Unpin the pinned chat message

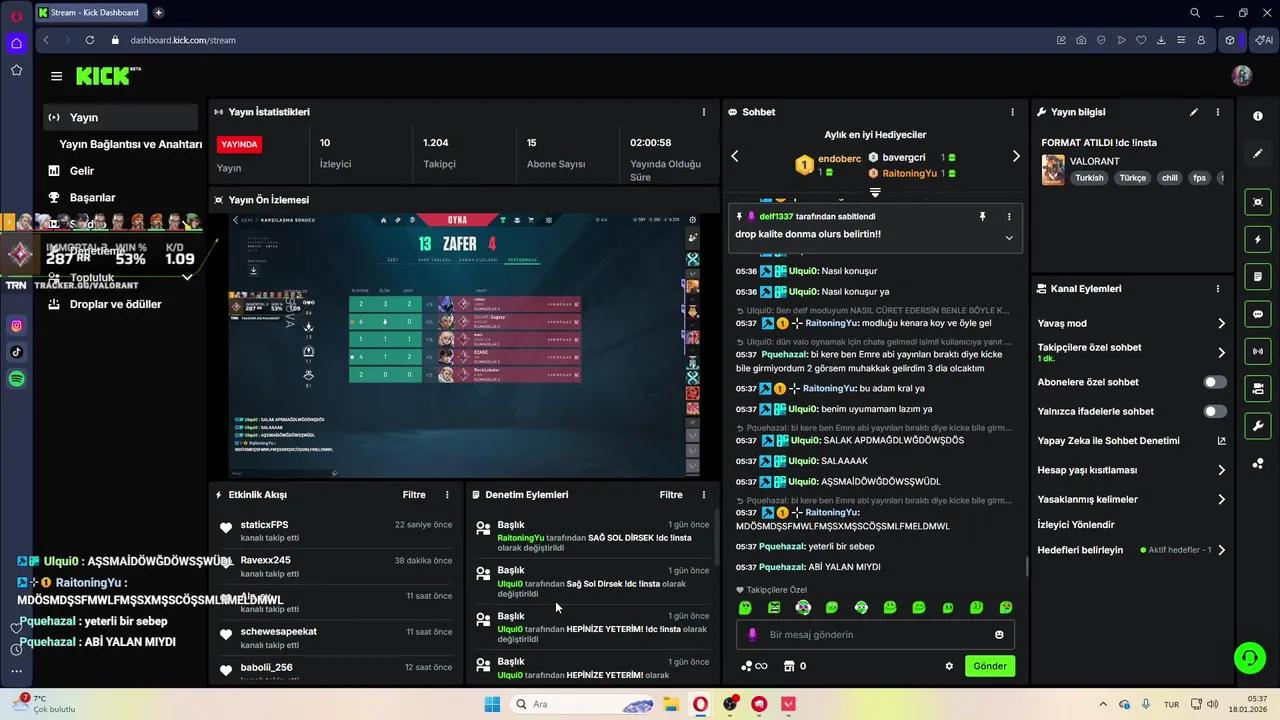(982, 217)
